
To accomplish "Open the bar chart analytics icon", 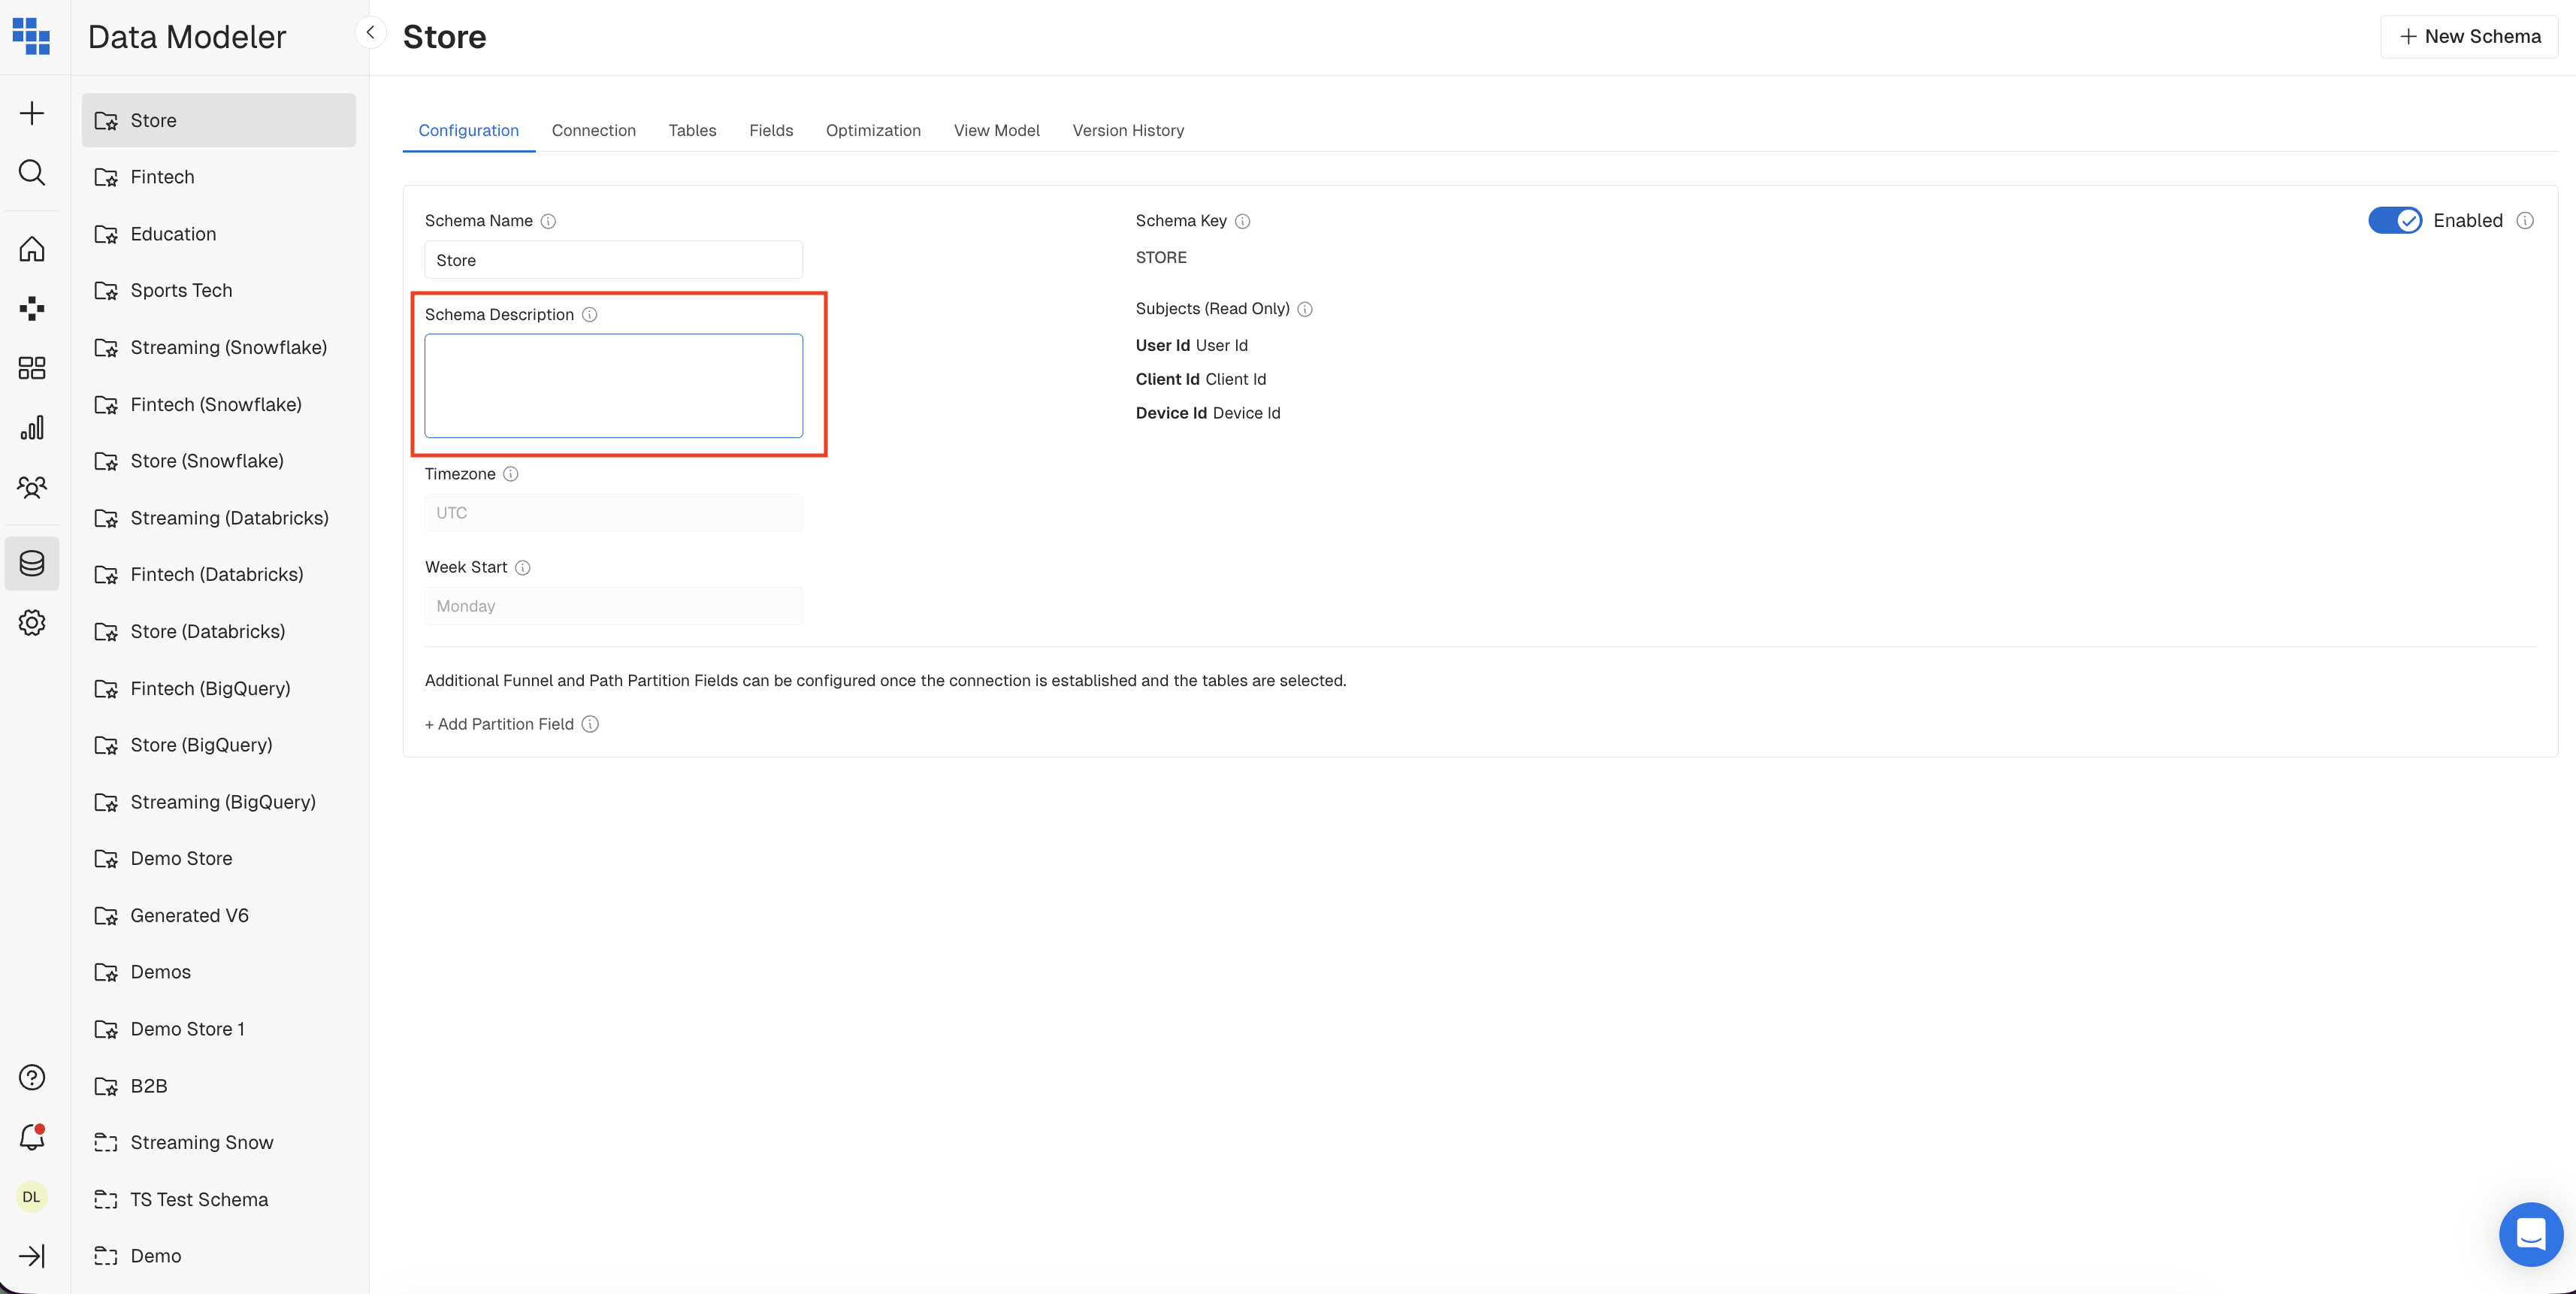I will coord(32,428).
